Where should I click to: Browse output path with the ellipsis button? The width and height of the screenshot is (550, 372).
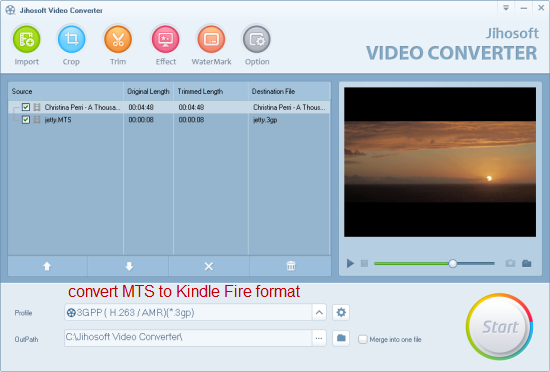[319, 338]
